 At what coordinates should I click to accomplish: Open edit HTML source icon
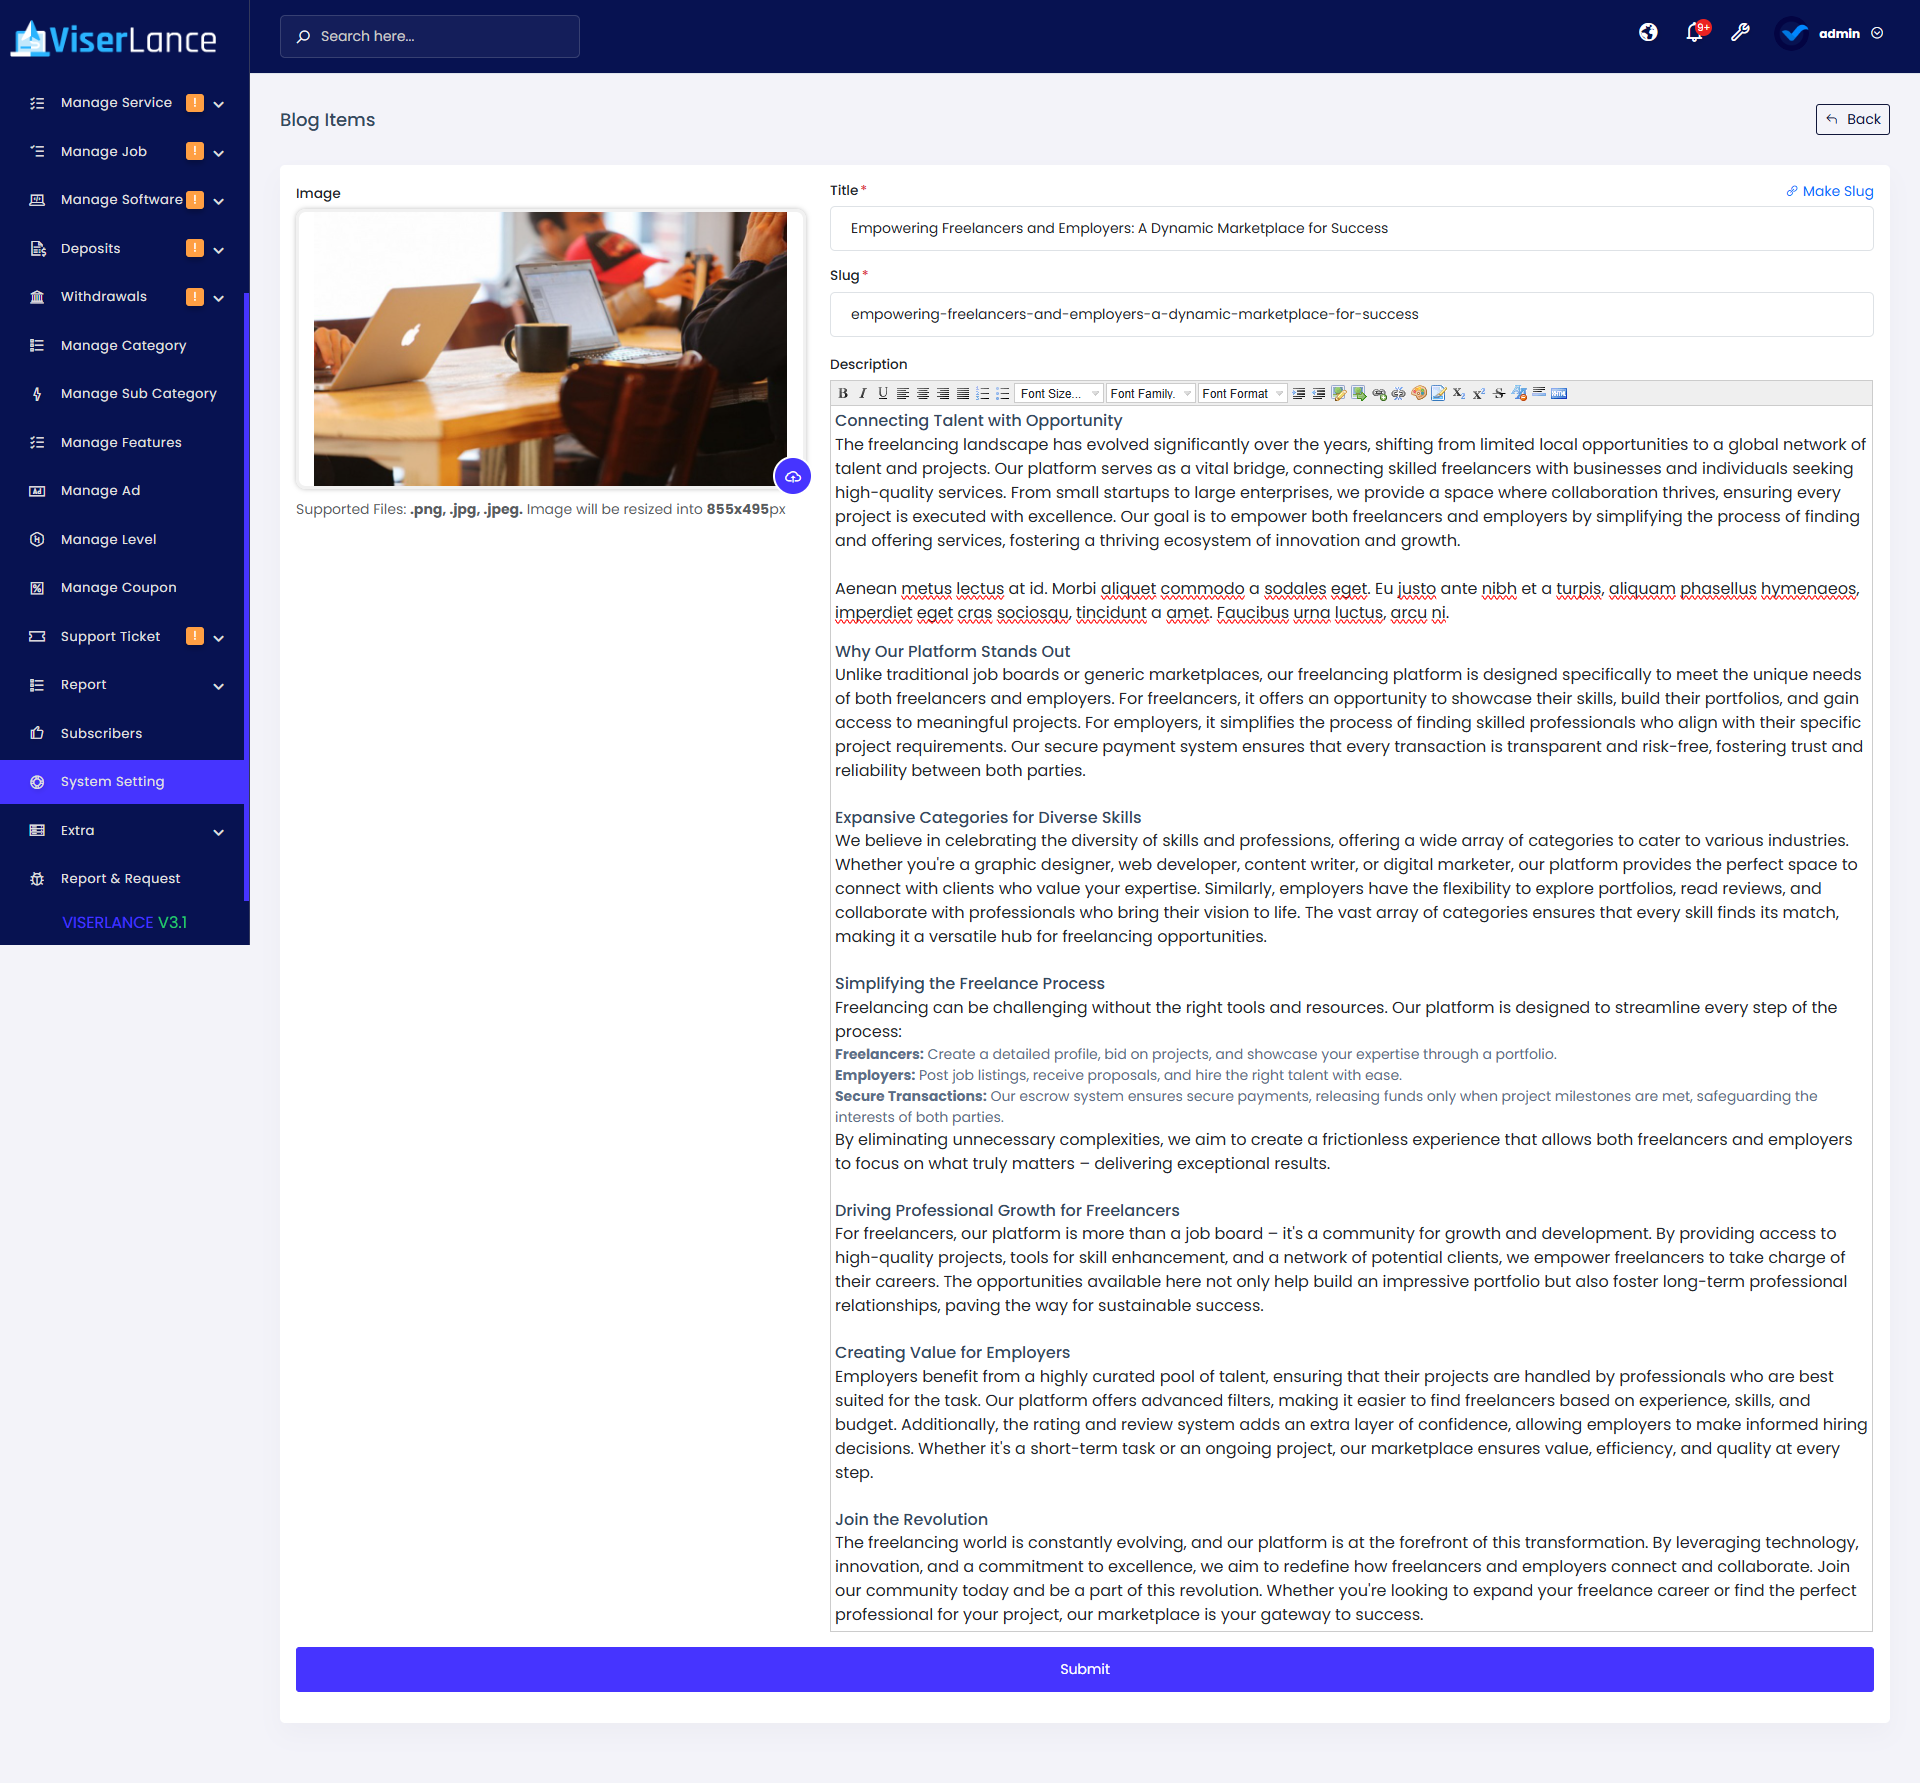point(1559,394)
